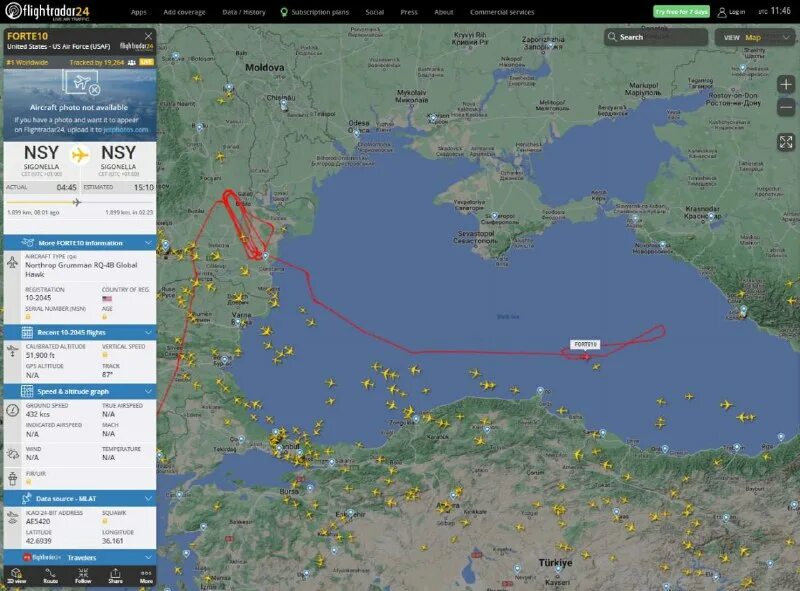Collapse the More FORTE10 information section
The image size is (800, 591).
(148, 243)
